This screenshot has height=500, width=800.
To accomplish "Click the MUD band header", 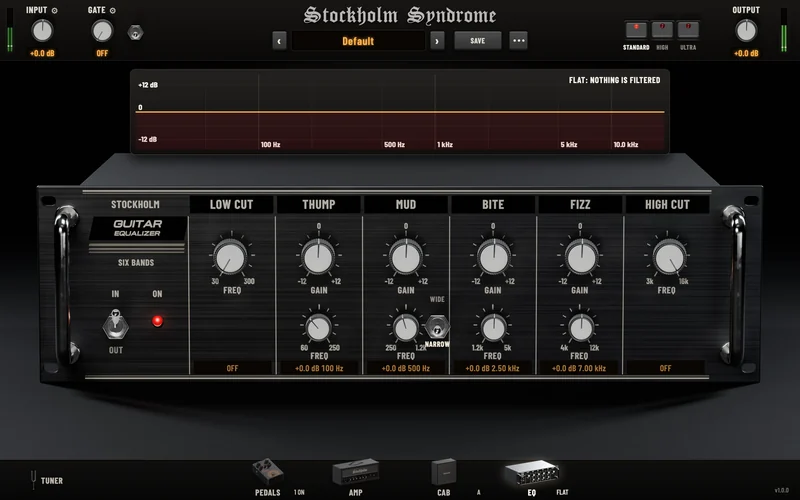I will point(406,205).
